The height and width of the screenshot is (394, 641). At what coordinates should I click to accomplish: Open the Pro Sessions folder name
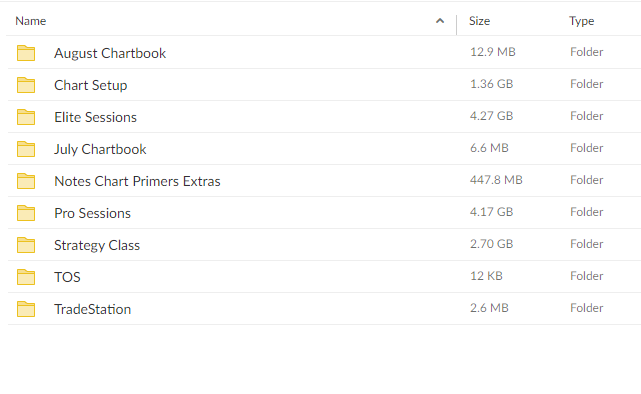coord(92,213)
